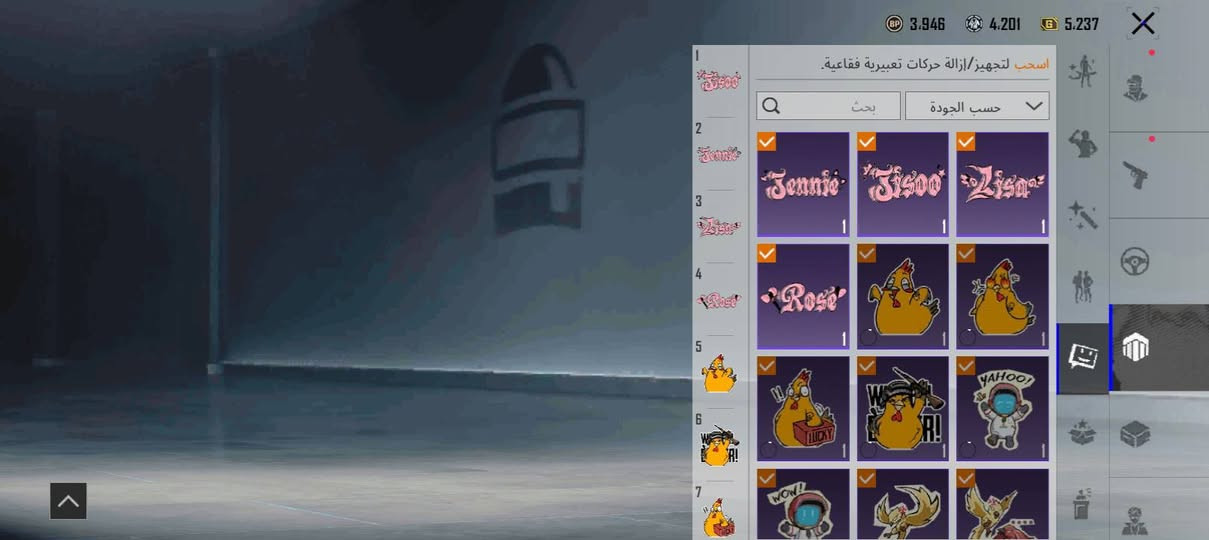Select equipped slot 1 Jisoo graffiti
1209x540 pixels.
click(719, 81)
